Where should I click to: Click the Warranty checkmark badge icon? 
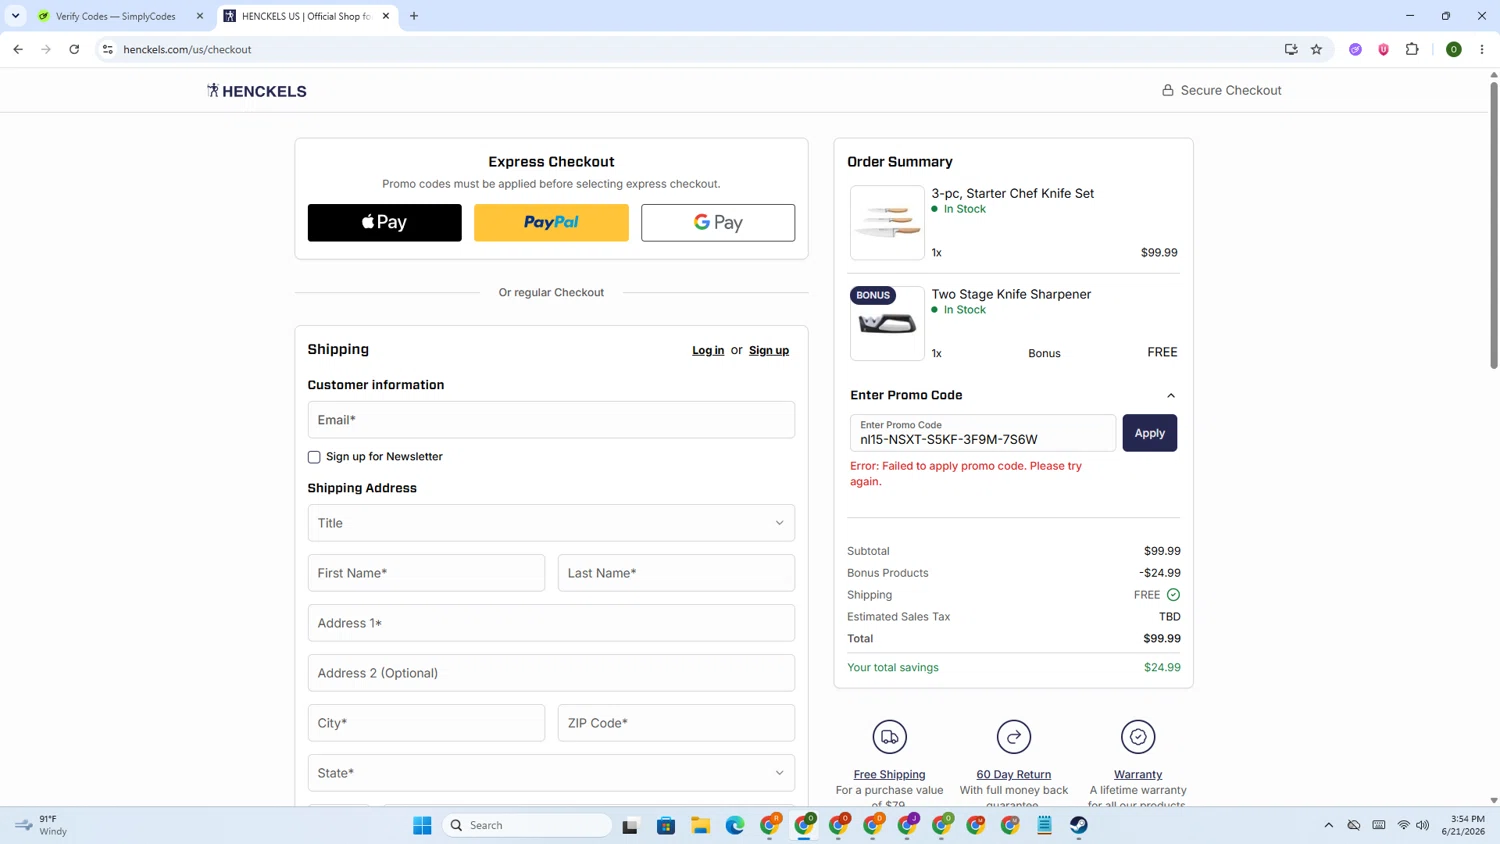[1138, 737]
